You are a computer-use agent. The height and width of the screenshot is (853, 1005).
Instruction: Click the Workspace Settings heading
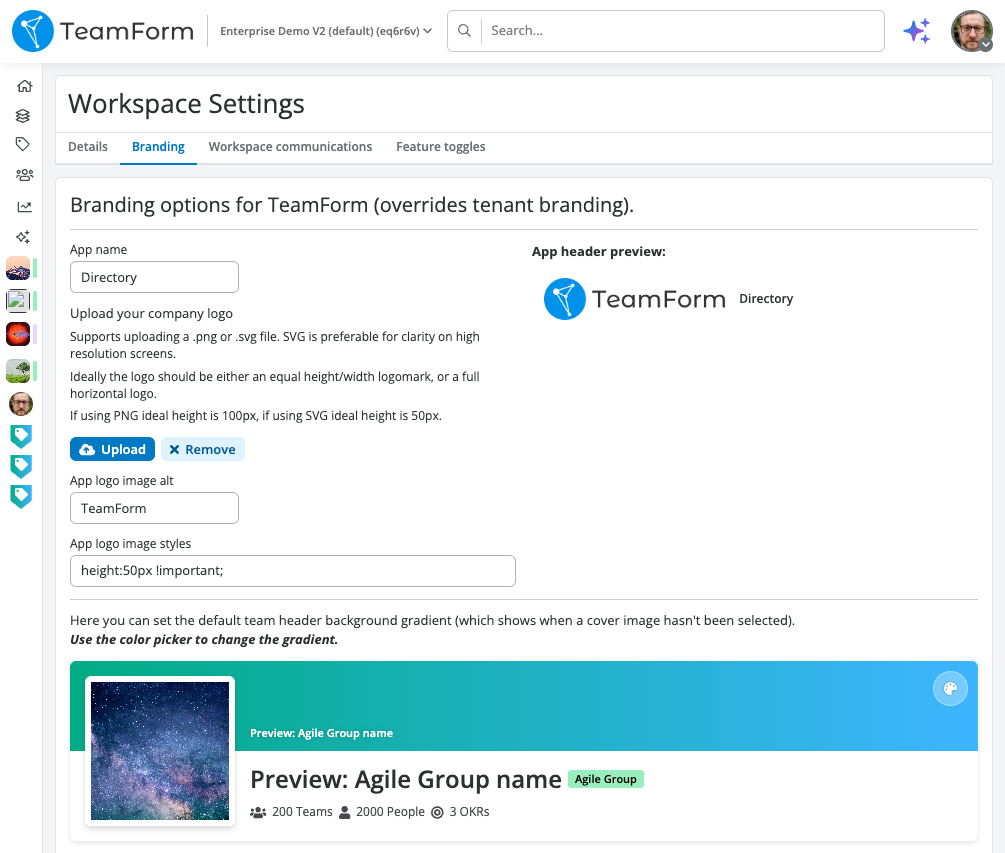(x=187, y=104)
